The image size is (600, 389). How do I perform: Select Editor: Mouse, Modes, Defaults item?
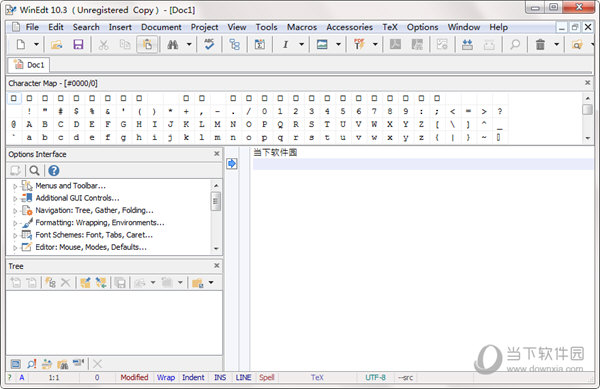click(x=91, y=247)
